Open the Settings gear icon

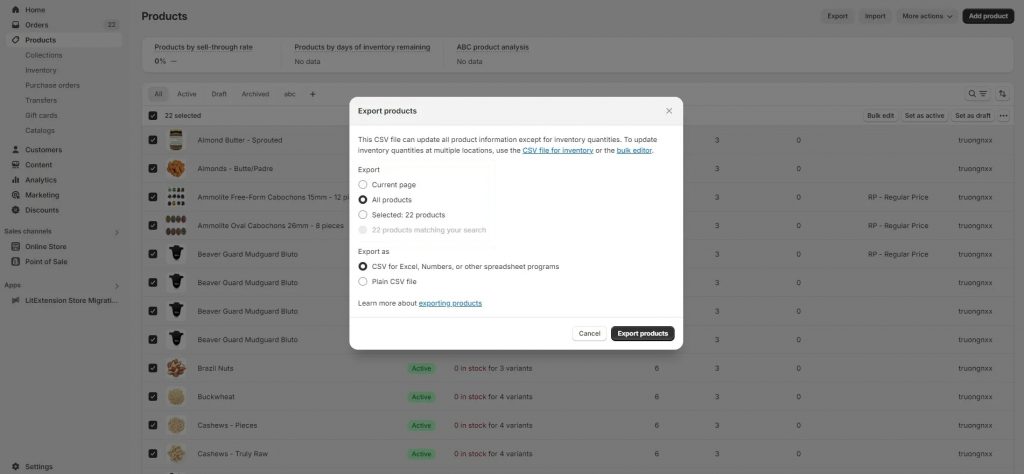tap(16, 466)
